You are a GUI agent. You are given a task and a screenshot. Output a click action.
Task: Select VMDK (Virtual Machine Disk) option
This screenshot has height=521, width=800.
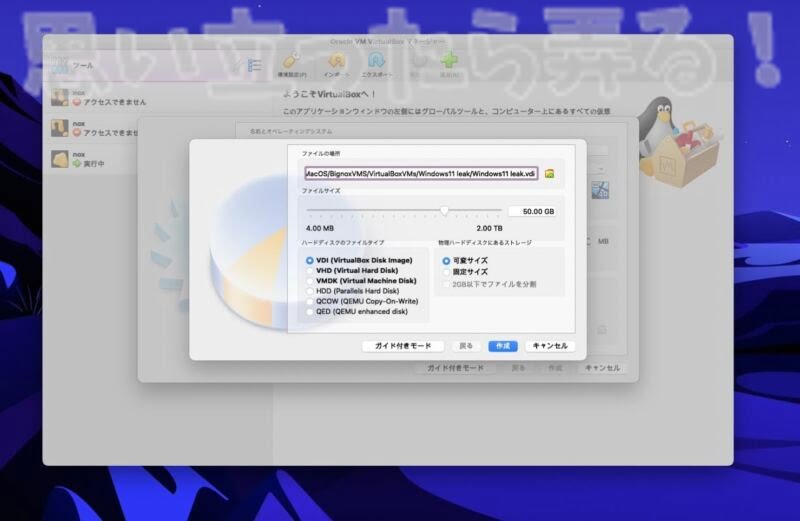(361, 281)
